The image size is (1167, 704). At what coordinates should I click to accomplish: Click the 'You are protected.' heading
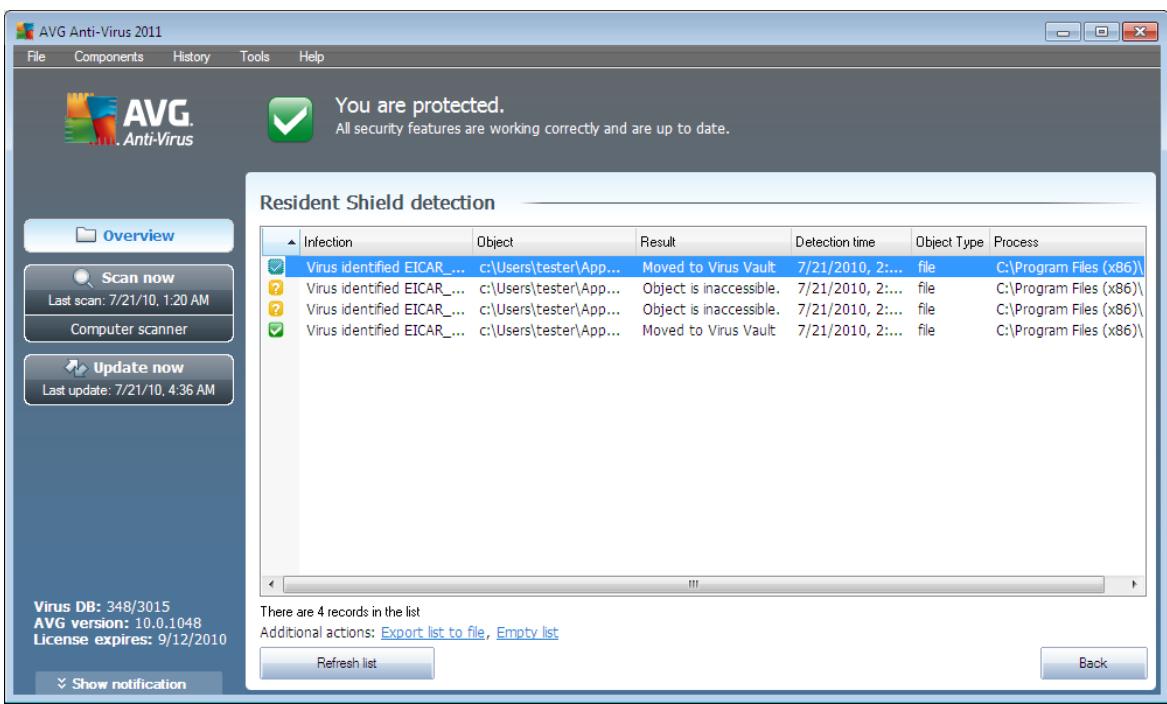[420, 105]
